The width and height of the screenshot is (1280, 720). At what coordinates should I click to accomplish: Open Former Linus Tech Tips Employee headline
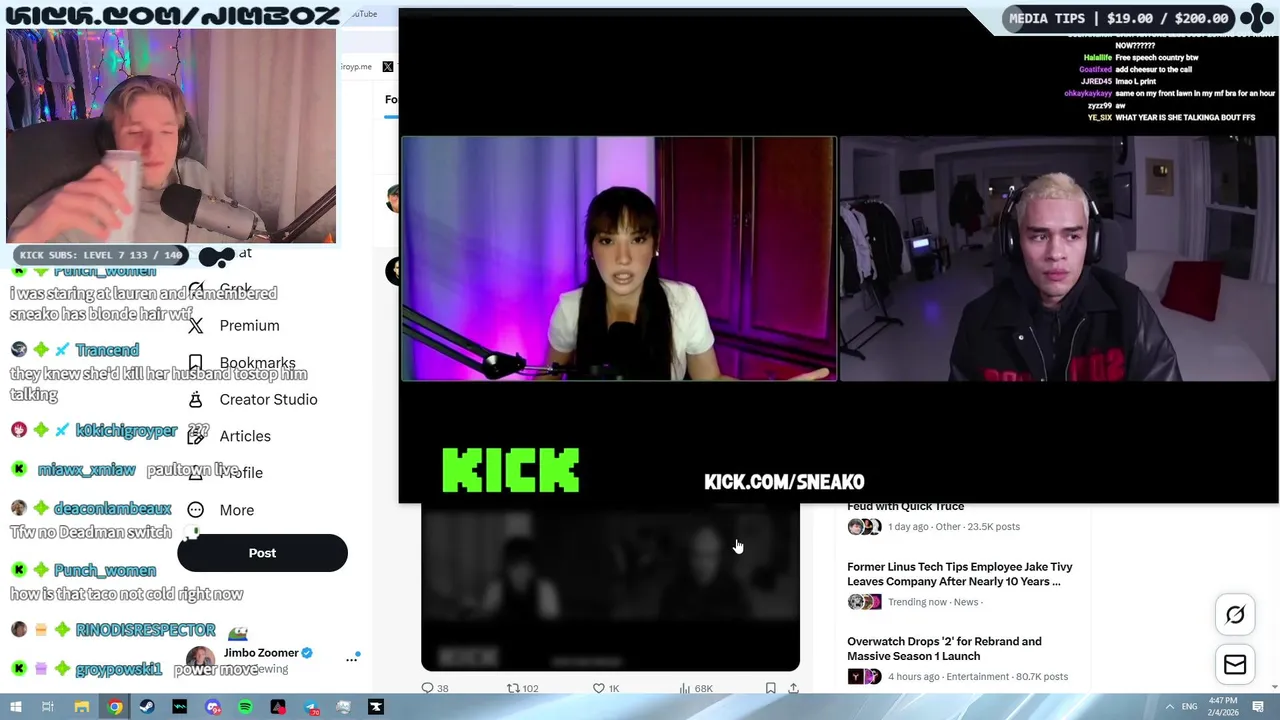coord(959,574)
